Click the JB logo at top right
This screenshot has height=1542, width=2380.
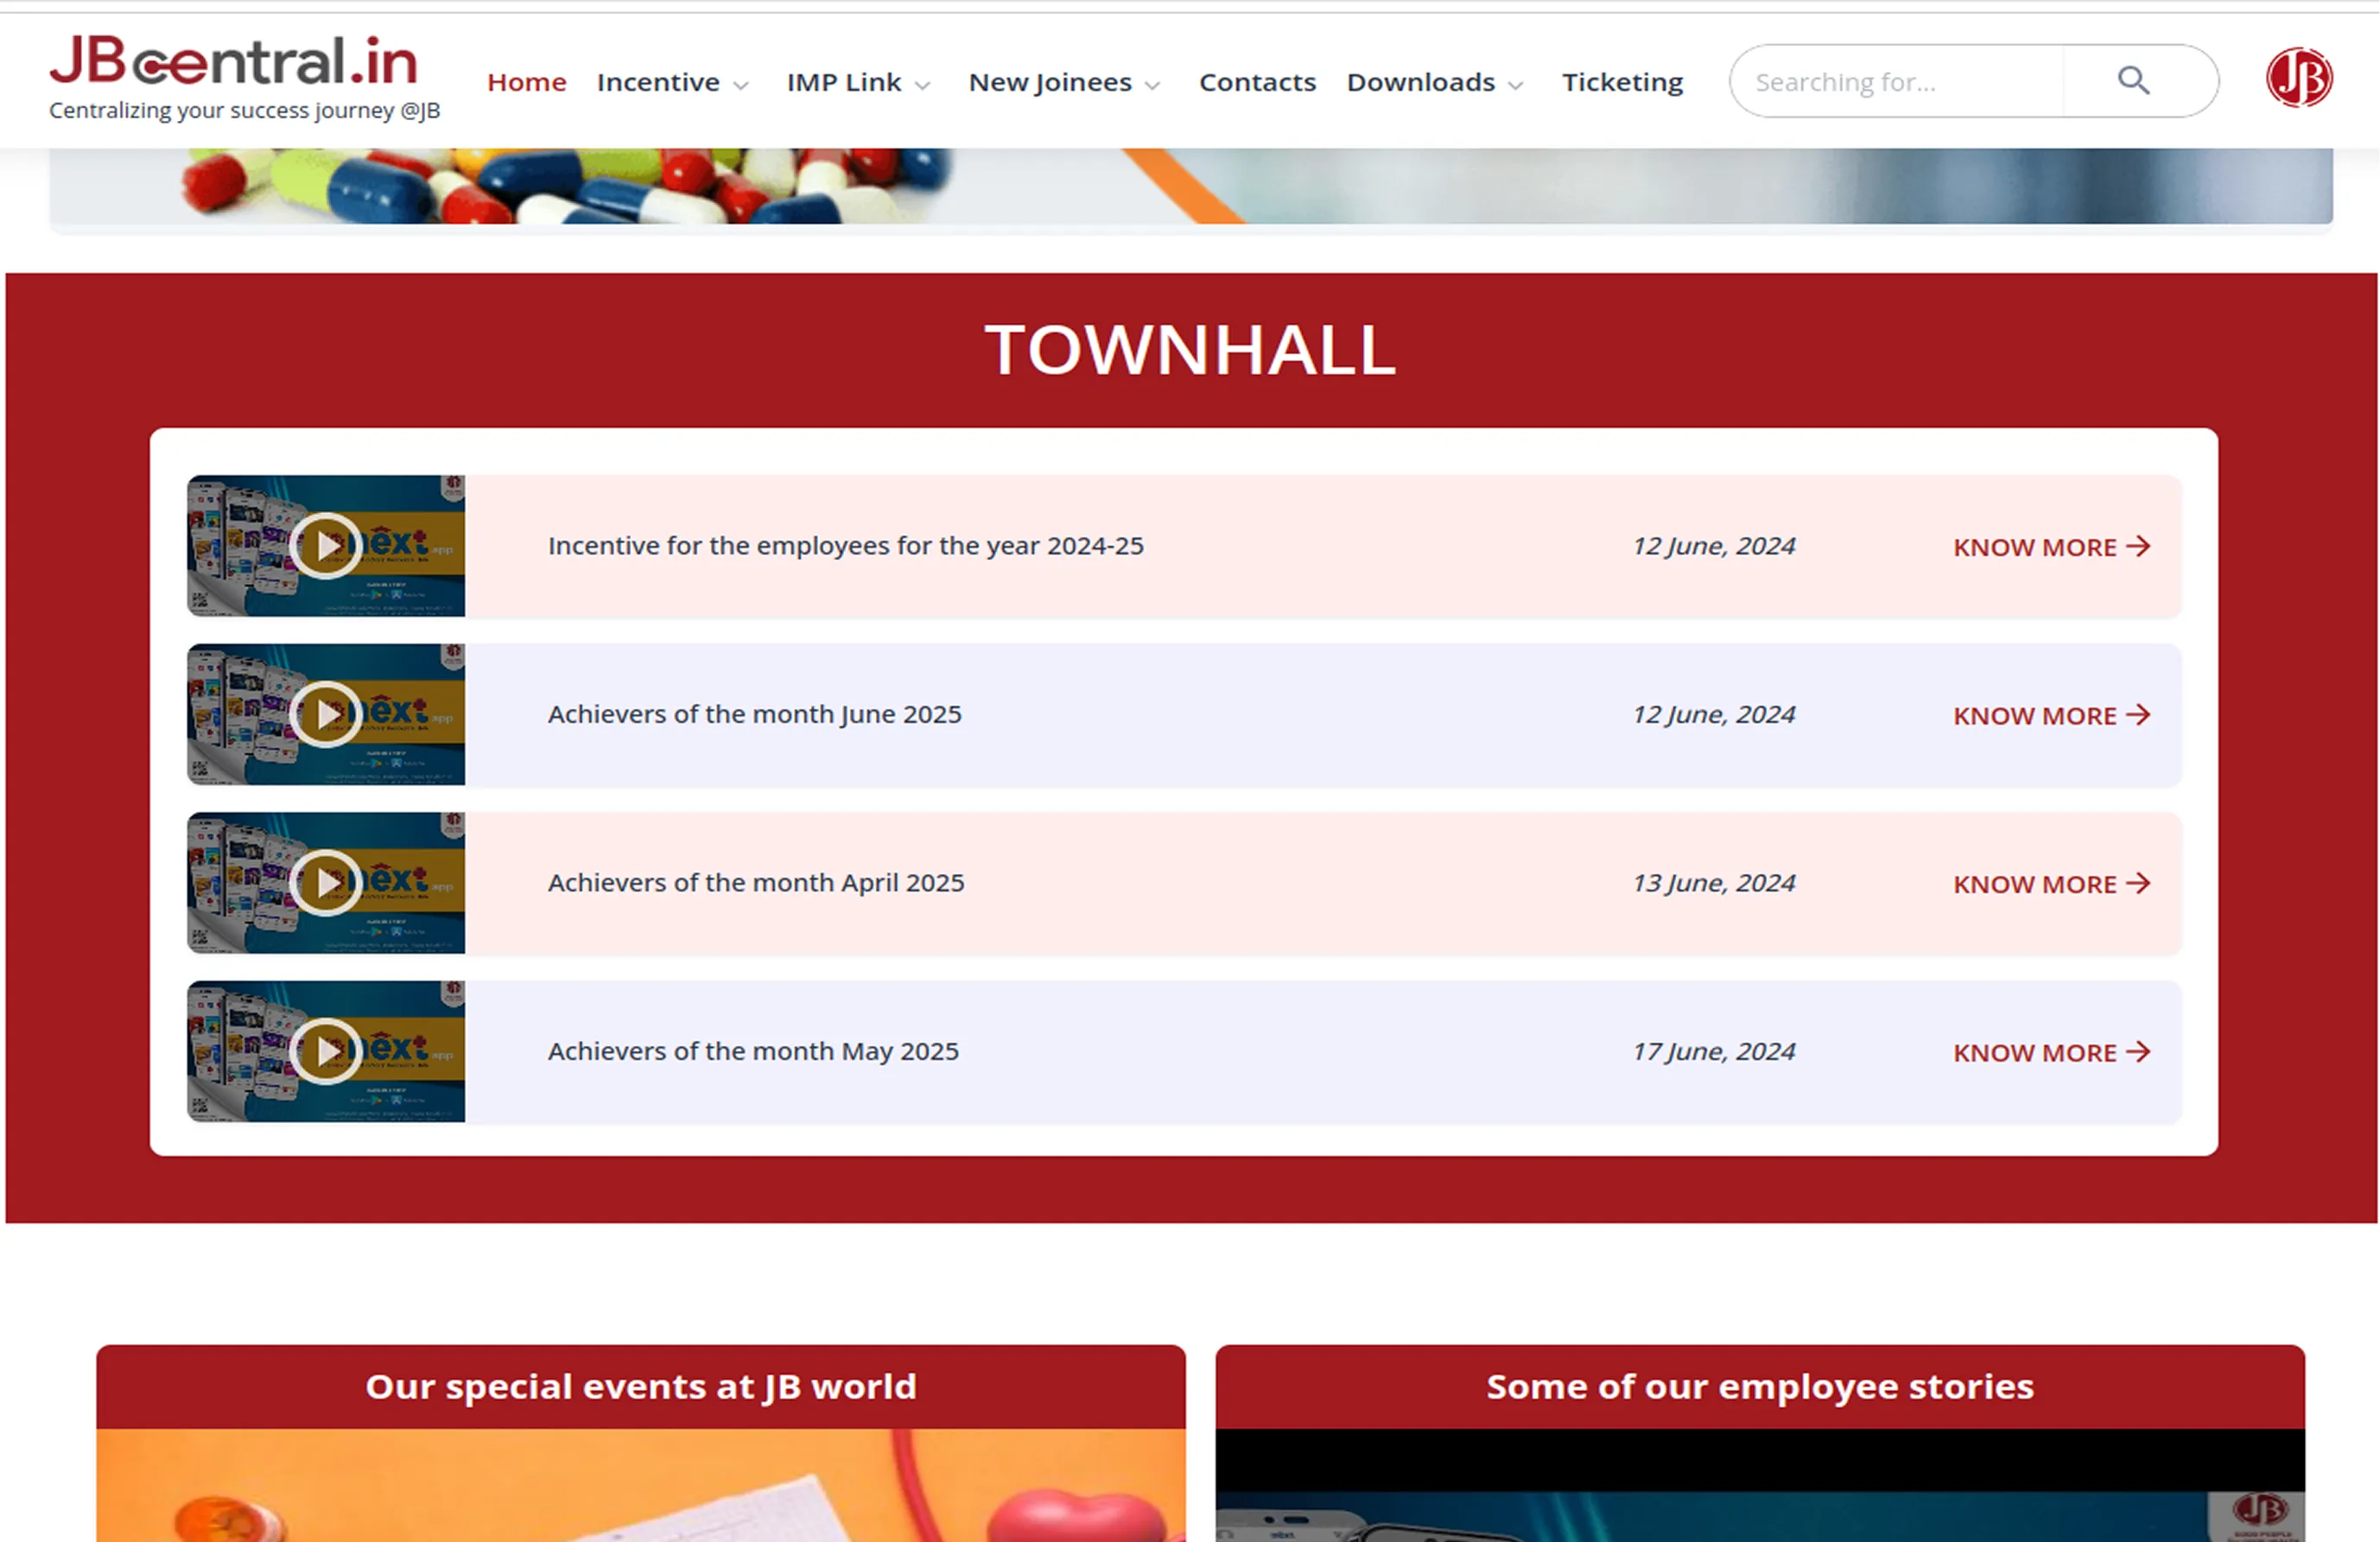click(2297, 77)
